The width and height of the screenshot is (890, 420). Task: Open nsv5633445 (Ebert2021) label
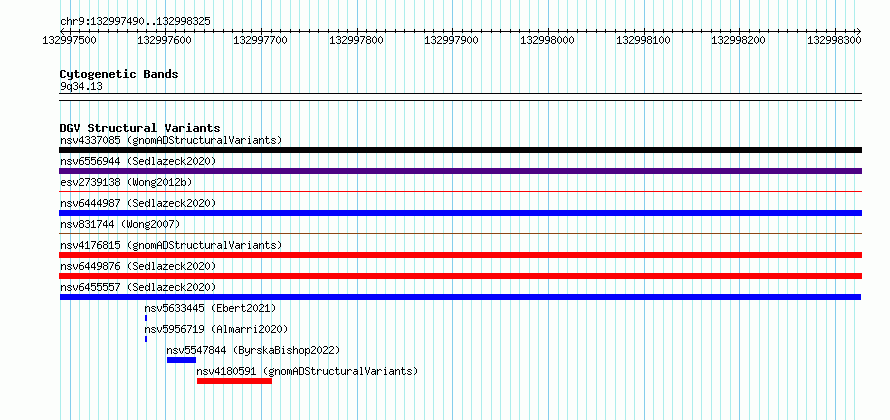pos(210,308)
